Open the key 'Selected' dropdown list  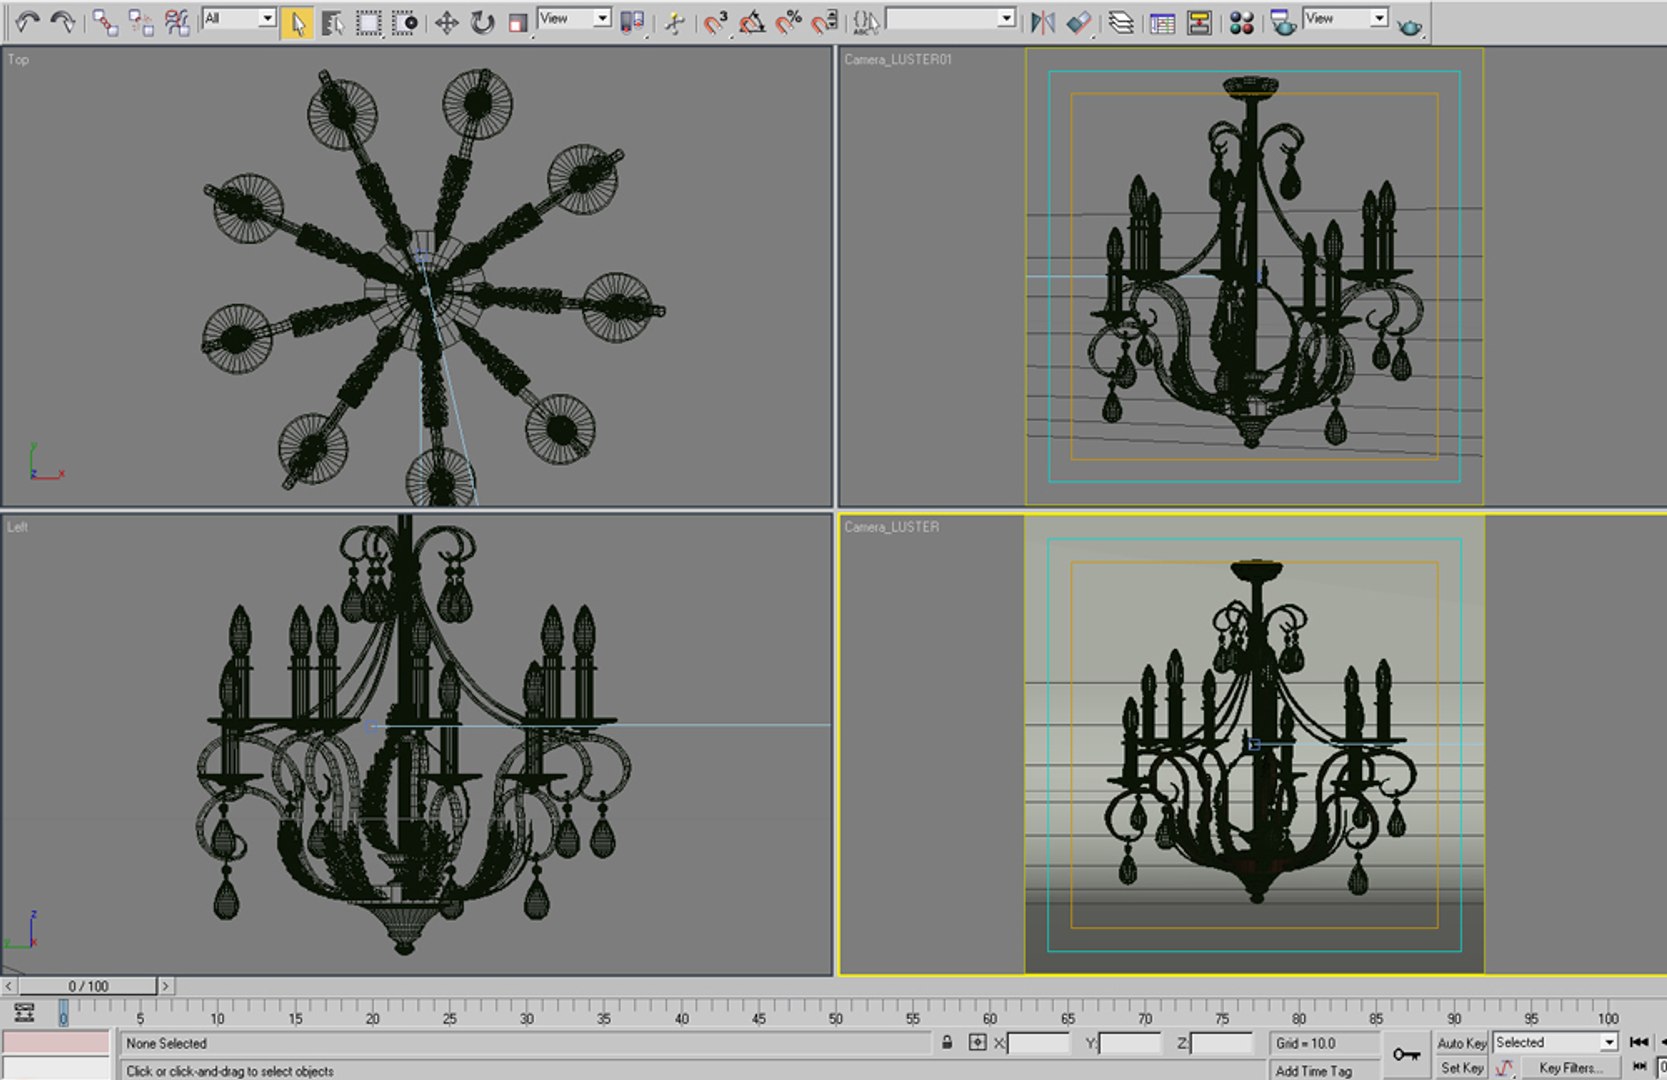tap(1554, 1042)
